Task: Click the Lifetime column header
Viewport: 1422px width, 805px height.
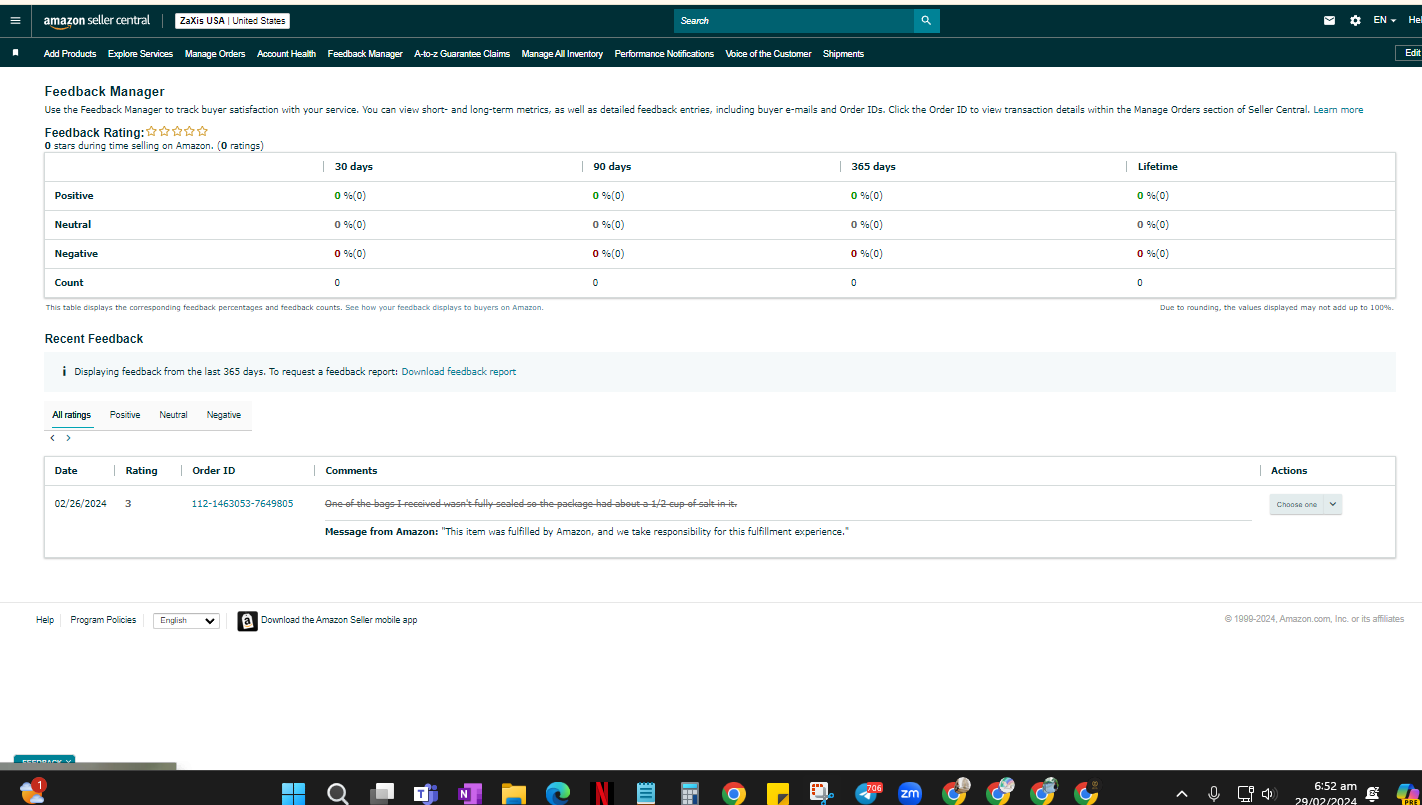Action: pyautogui.click(x=1158, y=167)
